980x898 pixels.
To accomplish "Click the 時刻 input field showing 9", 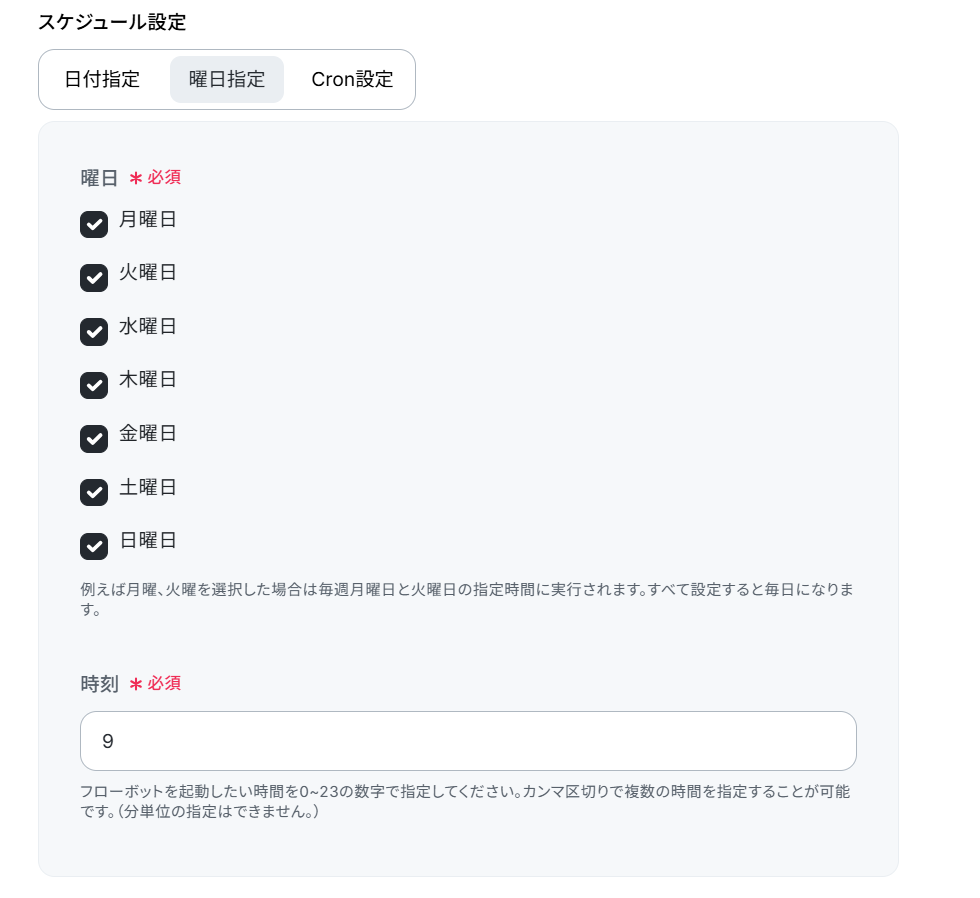I will point(468,741).
